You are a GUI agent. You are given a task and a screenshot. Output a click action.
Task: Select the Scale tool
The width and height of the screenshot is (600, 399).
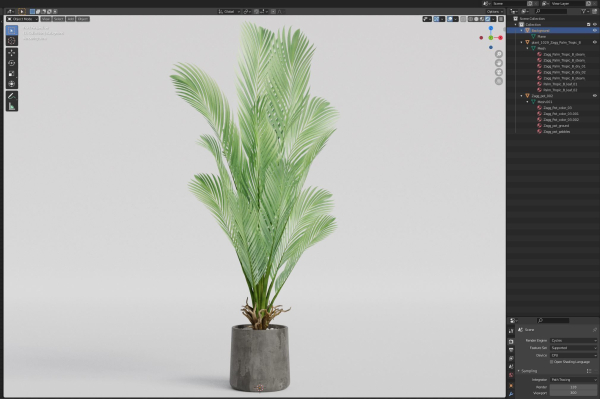12,73
